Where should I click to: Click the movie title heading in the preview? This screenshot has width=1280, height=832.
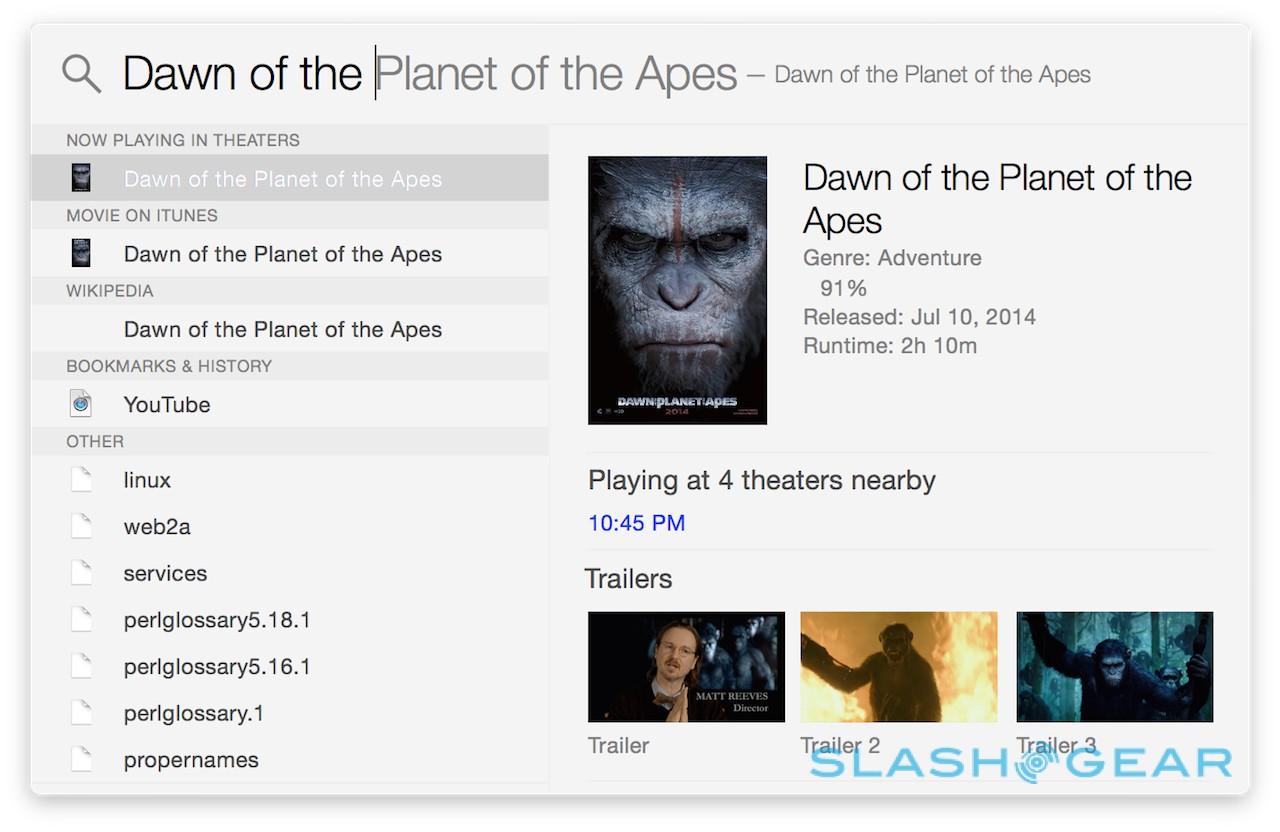(997, 198)
